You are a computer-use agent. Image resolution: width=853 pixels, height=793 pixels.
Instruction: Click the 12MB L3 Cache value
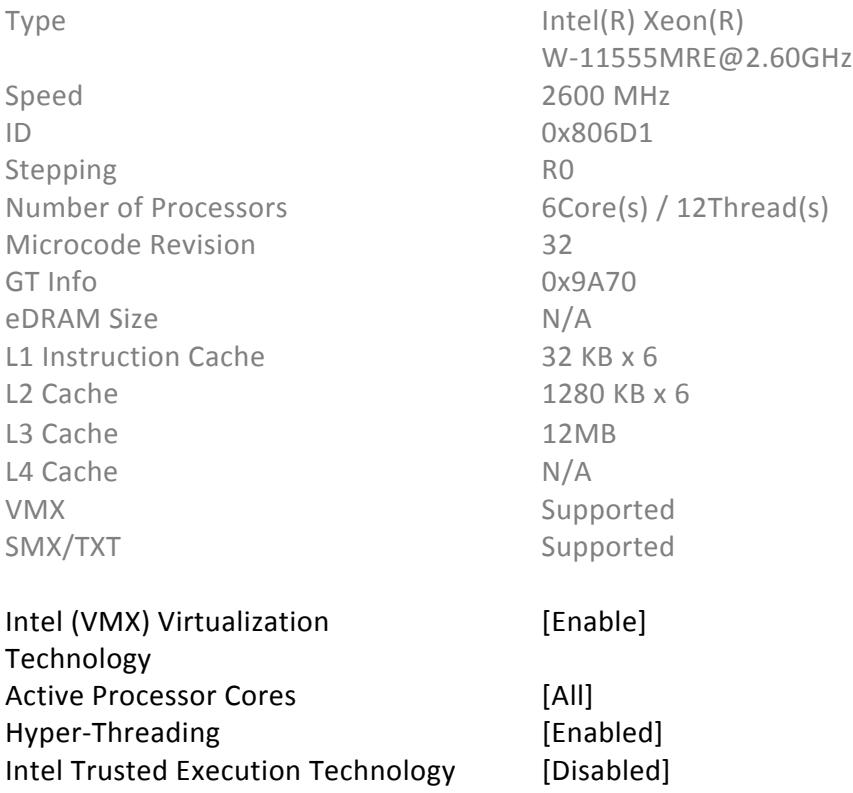(579, 434)
